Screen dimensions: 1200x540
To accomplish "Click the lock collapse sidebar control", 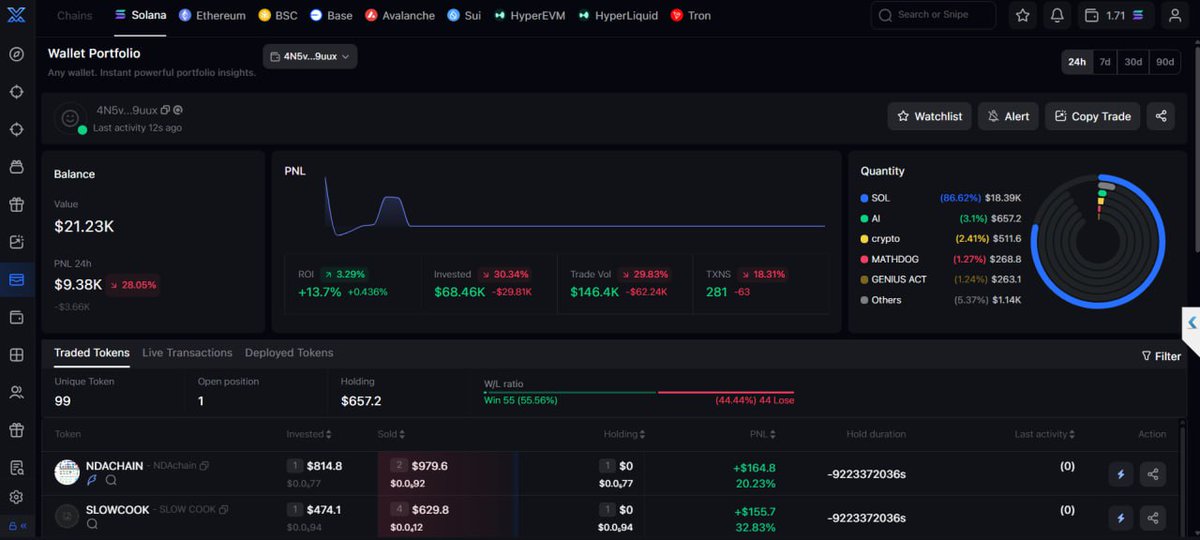I will pyautogui.click(x=17, y=525).
